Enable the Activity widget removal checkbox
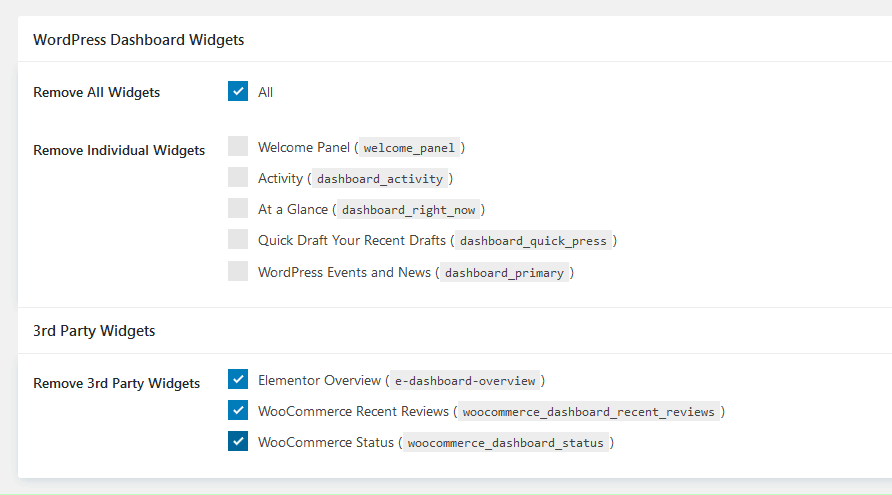The width and height of the screenshot is (892, 495). (238, 178)
